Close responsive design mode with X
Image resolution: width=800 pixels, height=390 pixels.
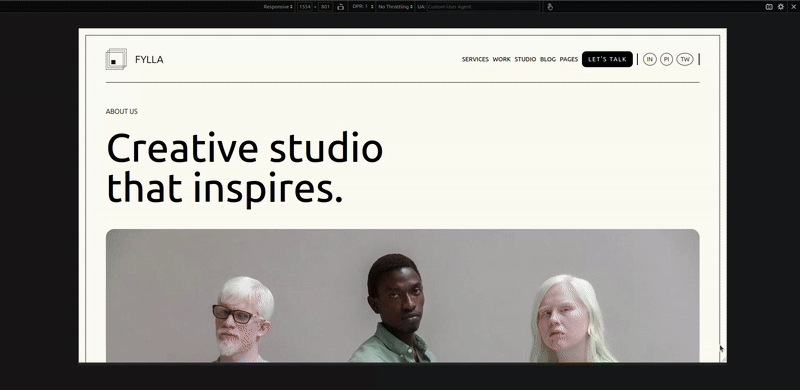(x=793, y=7)
